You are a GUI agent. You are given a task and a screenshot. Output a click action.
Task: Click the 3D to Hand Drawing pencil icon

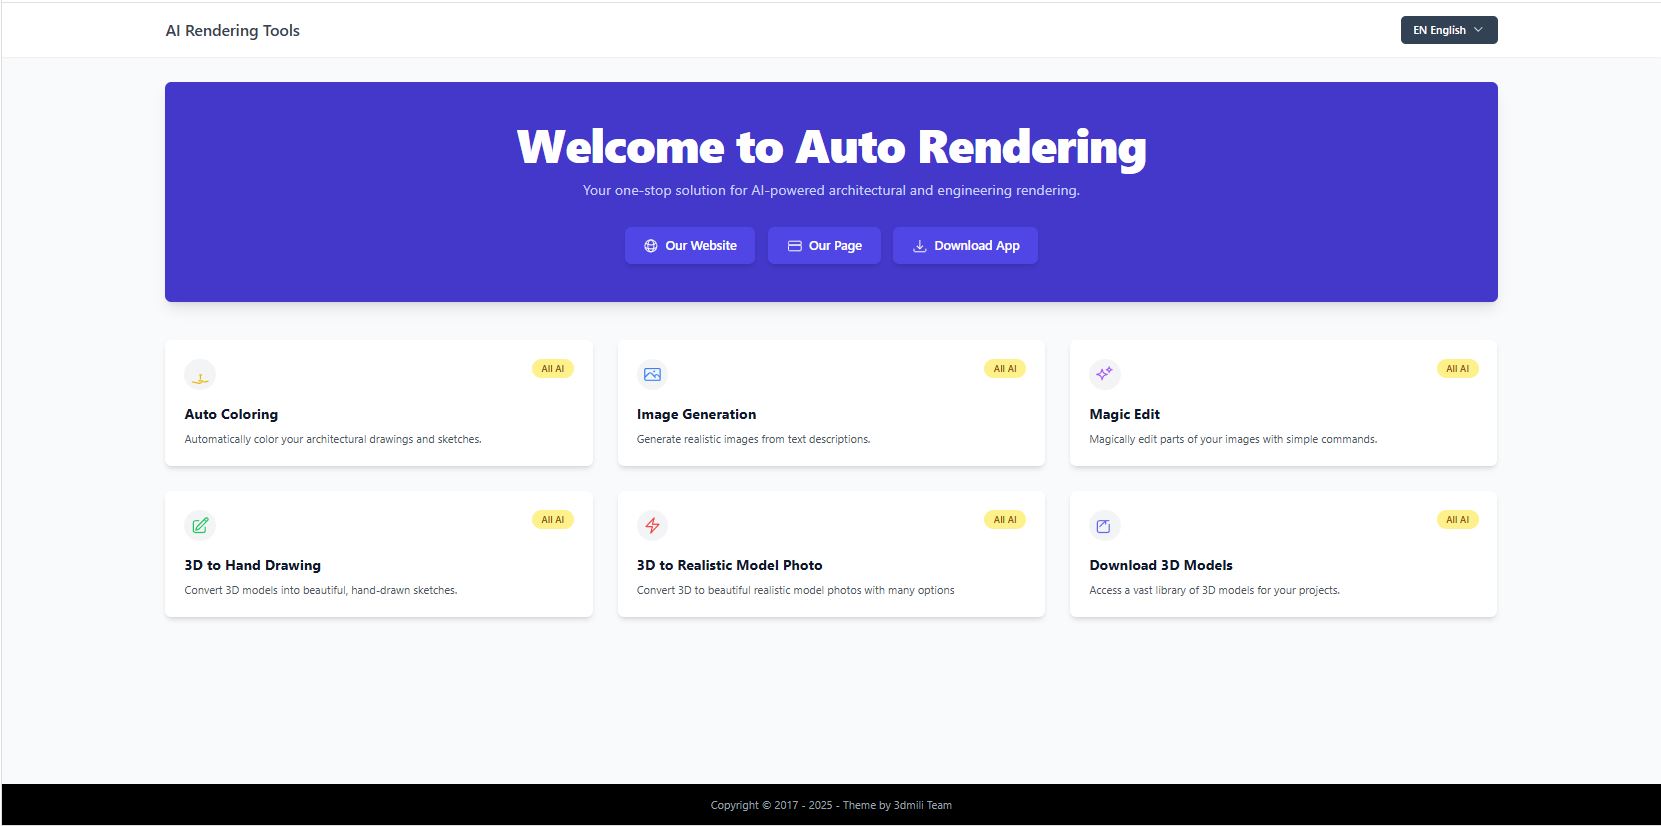(200, 526)
